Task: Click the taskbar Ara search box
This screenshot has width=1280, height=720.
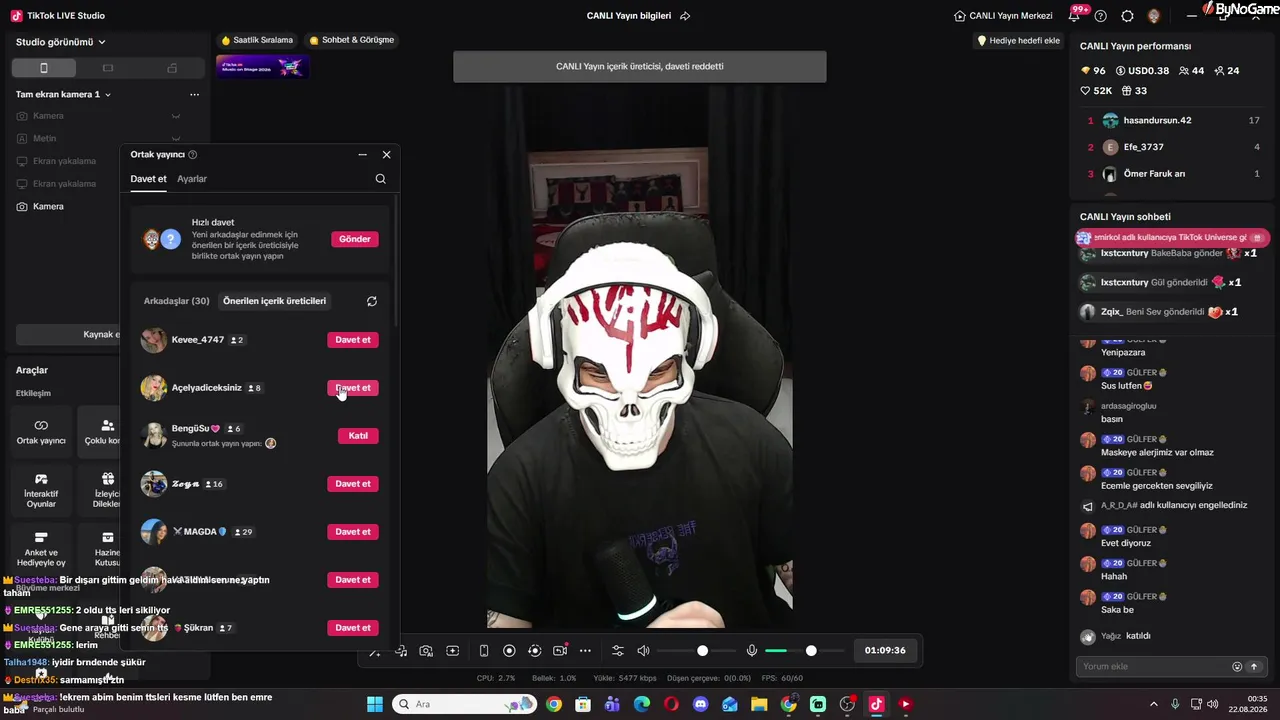Action: [x=463, y=704]
